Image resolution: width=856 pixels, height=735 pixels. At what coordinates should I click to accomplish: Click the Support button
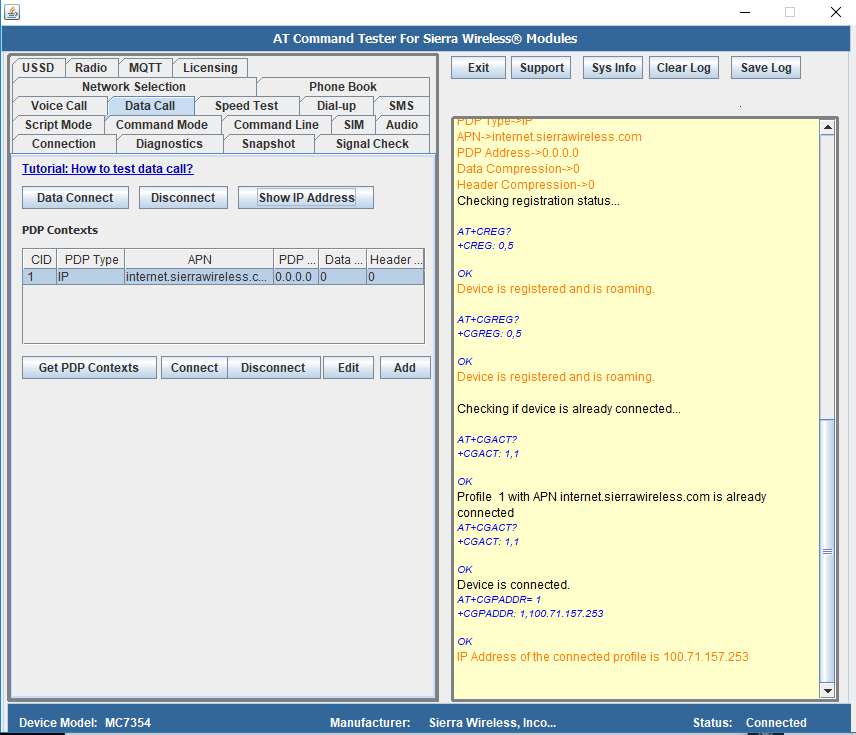542,68
